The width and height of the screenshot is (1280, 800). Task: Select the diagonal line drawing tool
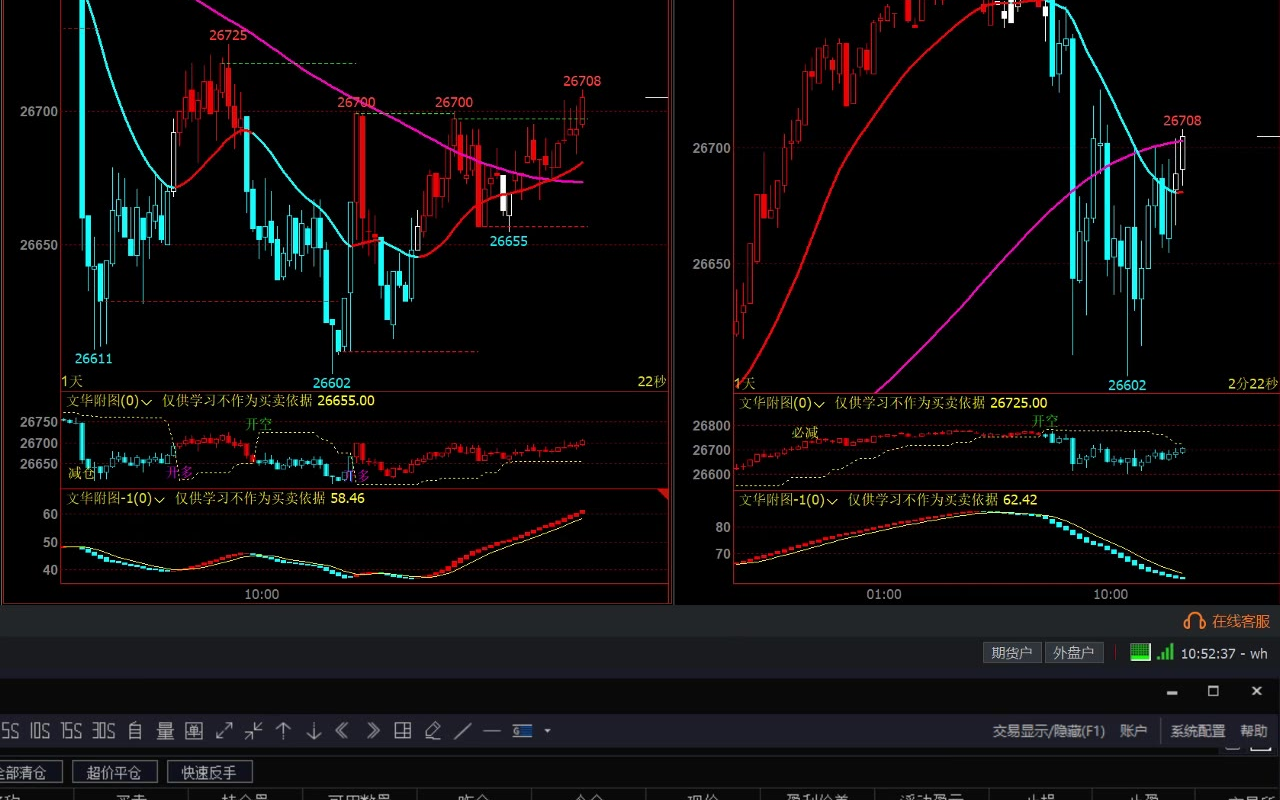[462, 731]
